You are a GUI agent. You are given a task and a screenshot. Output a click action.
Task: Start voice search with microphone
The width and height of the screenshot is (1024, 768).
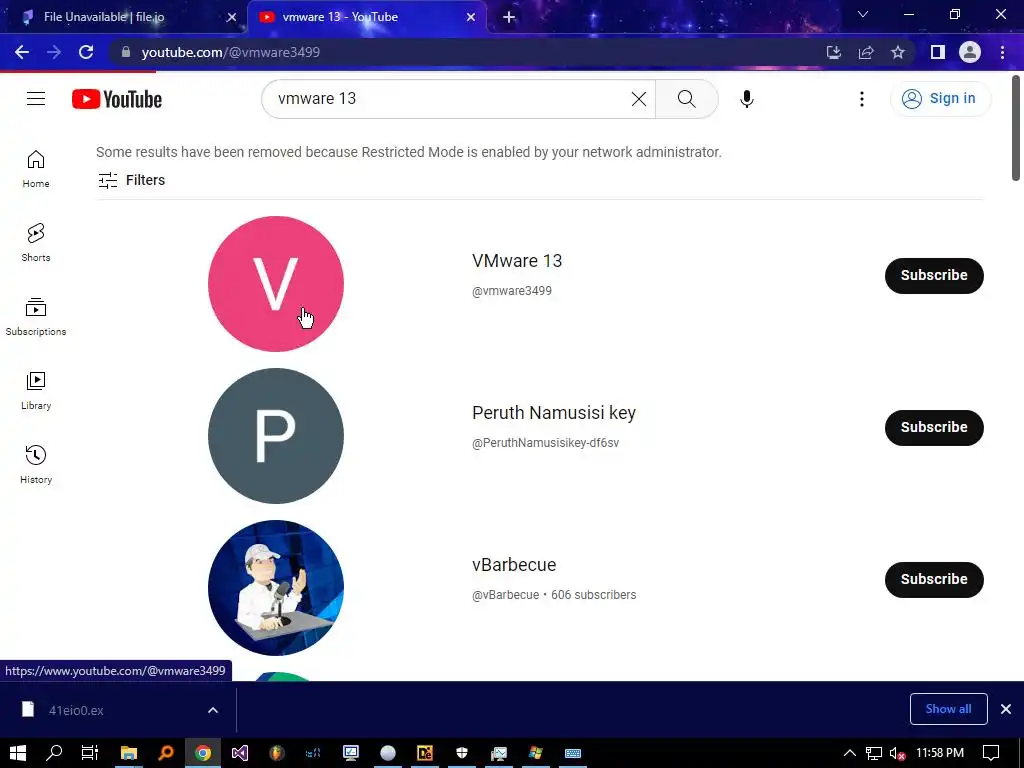pos(746,99)
